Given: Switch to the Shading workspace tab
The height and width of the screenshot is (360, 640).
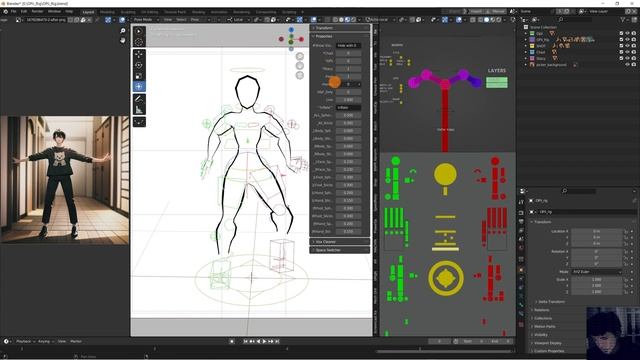Looking at the screenshot, I should (198, 12).
